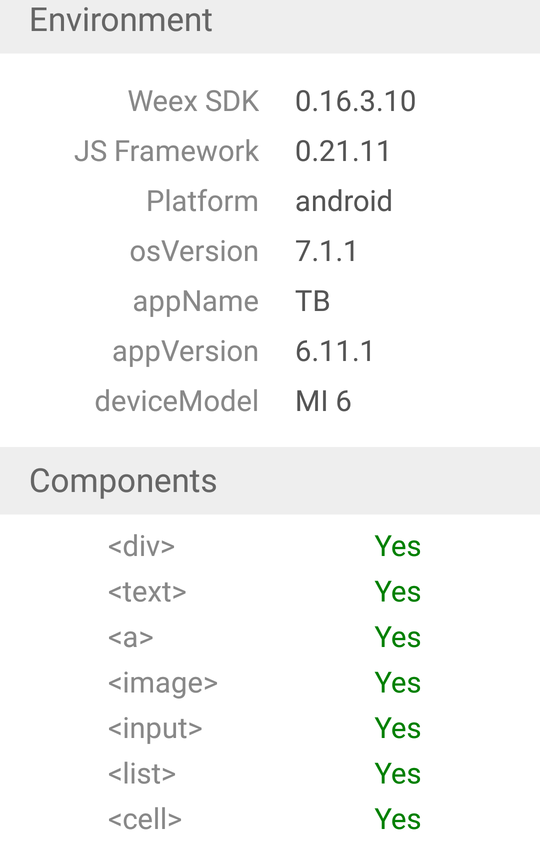Select the appVersion value 6.11.1
Screen dimensions: 540x844
pyautogui.click(x=334, y=351)
